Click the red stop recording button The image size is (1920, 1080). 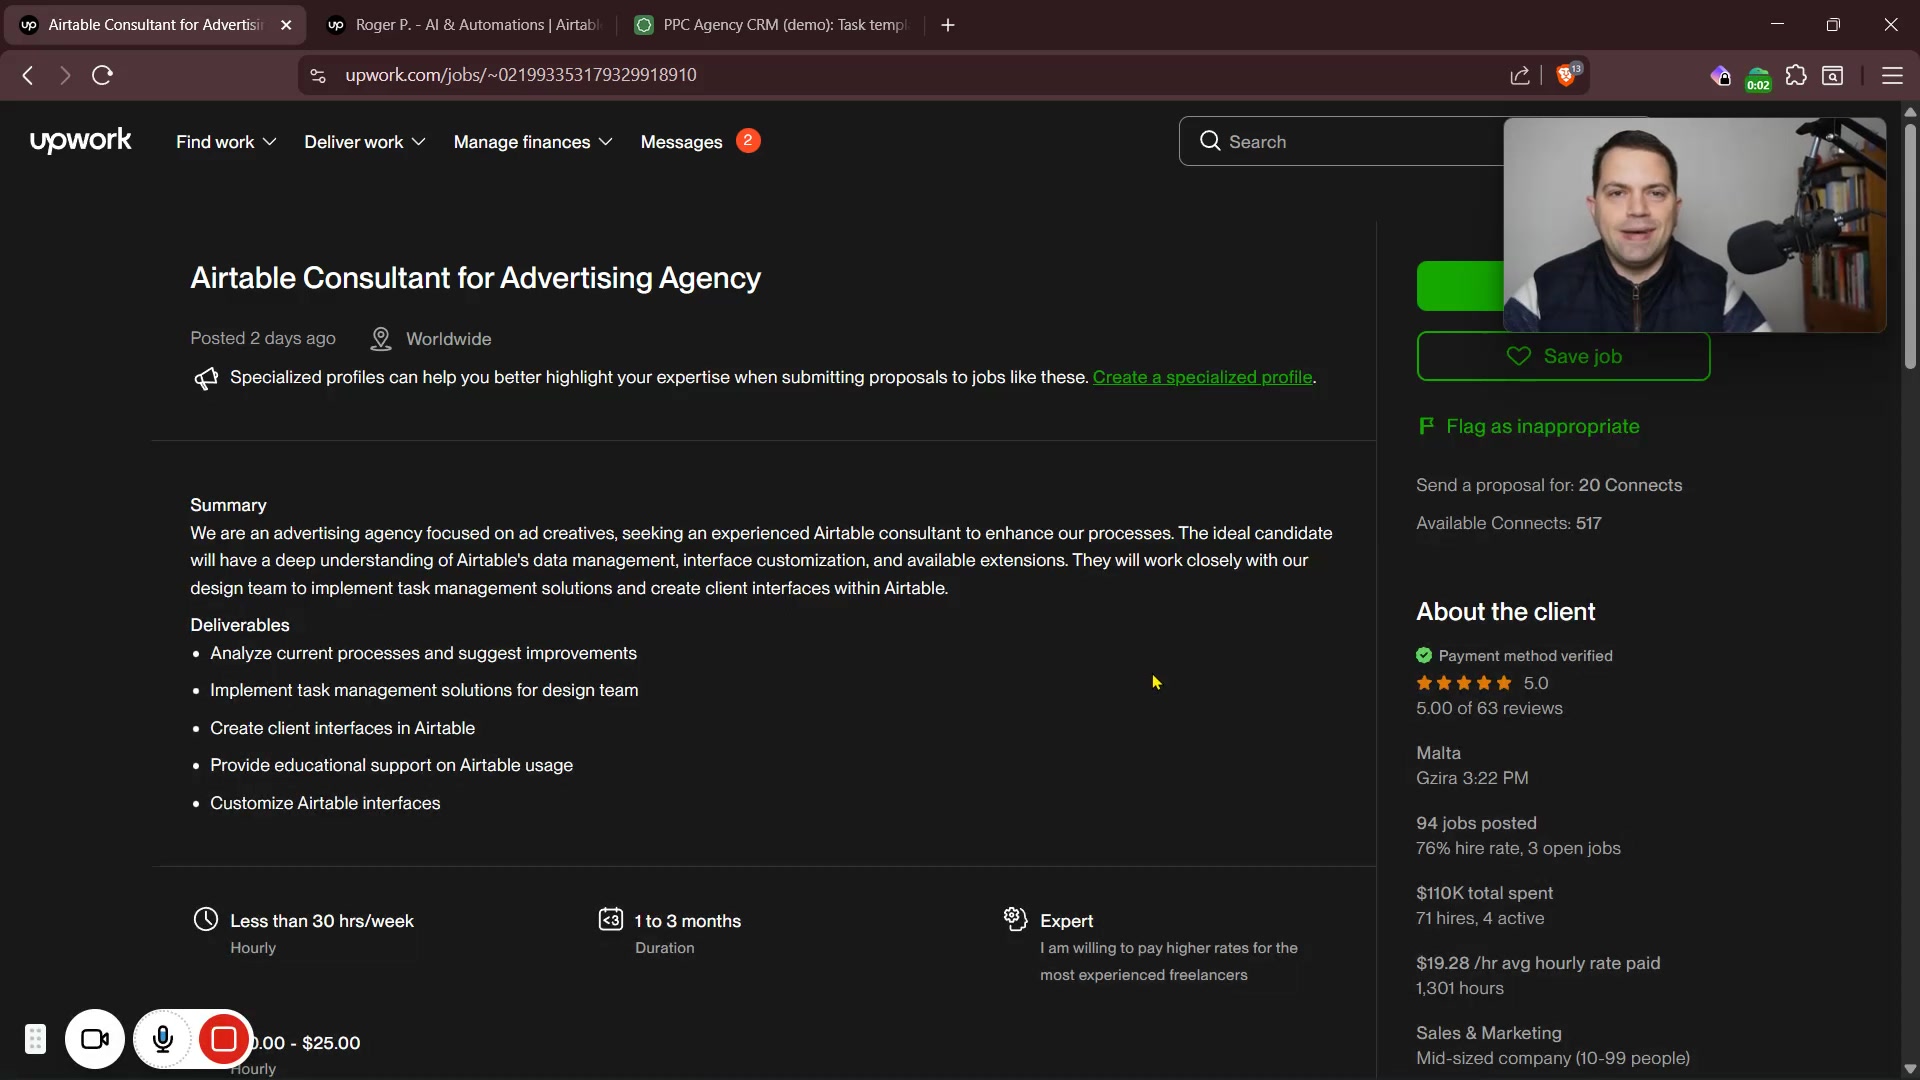[x=224, y=1040]
